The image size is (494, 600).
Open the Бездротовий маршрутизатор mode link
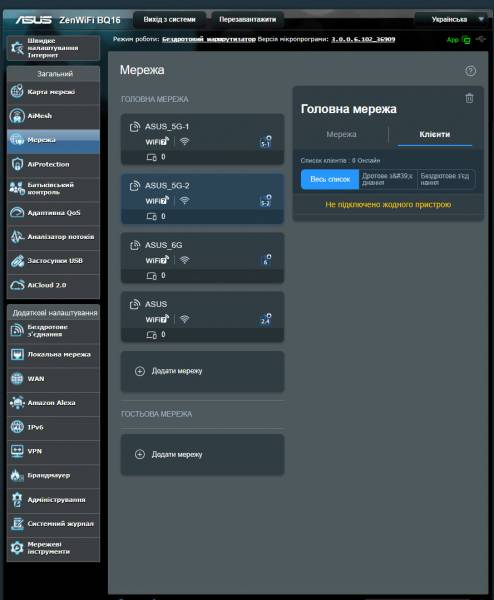pyautogui.click(x=209, y=39)
